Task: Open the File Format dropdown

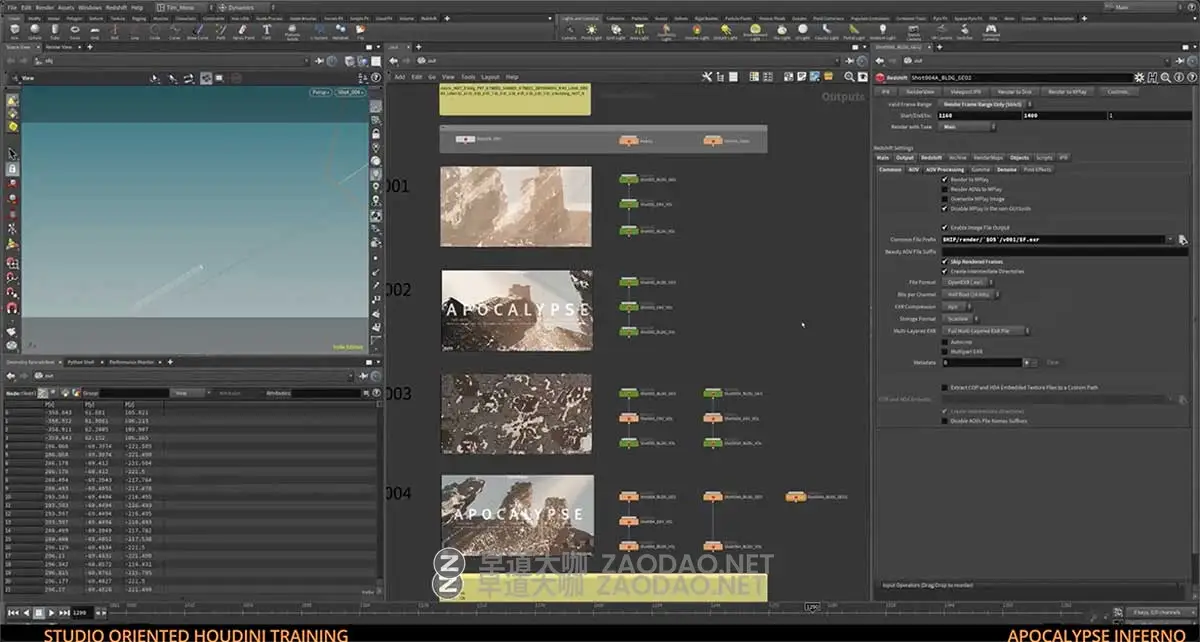Action: click(x=963, y=283)
